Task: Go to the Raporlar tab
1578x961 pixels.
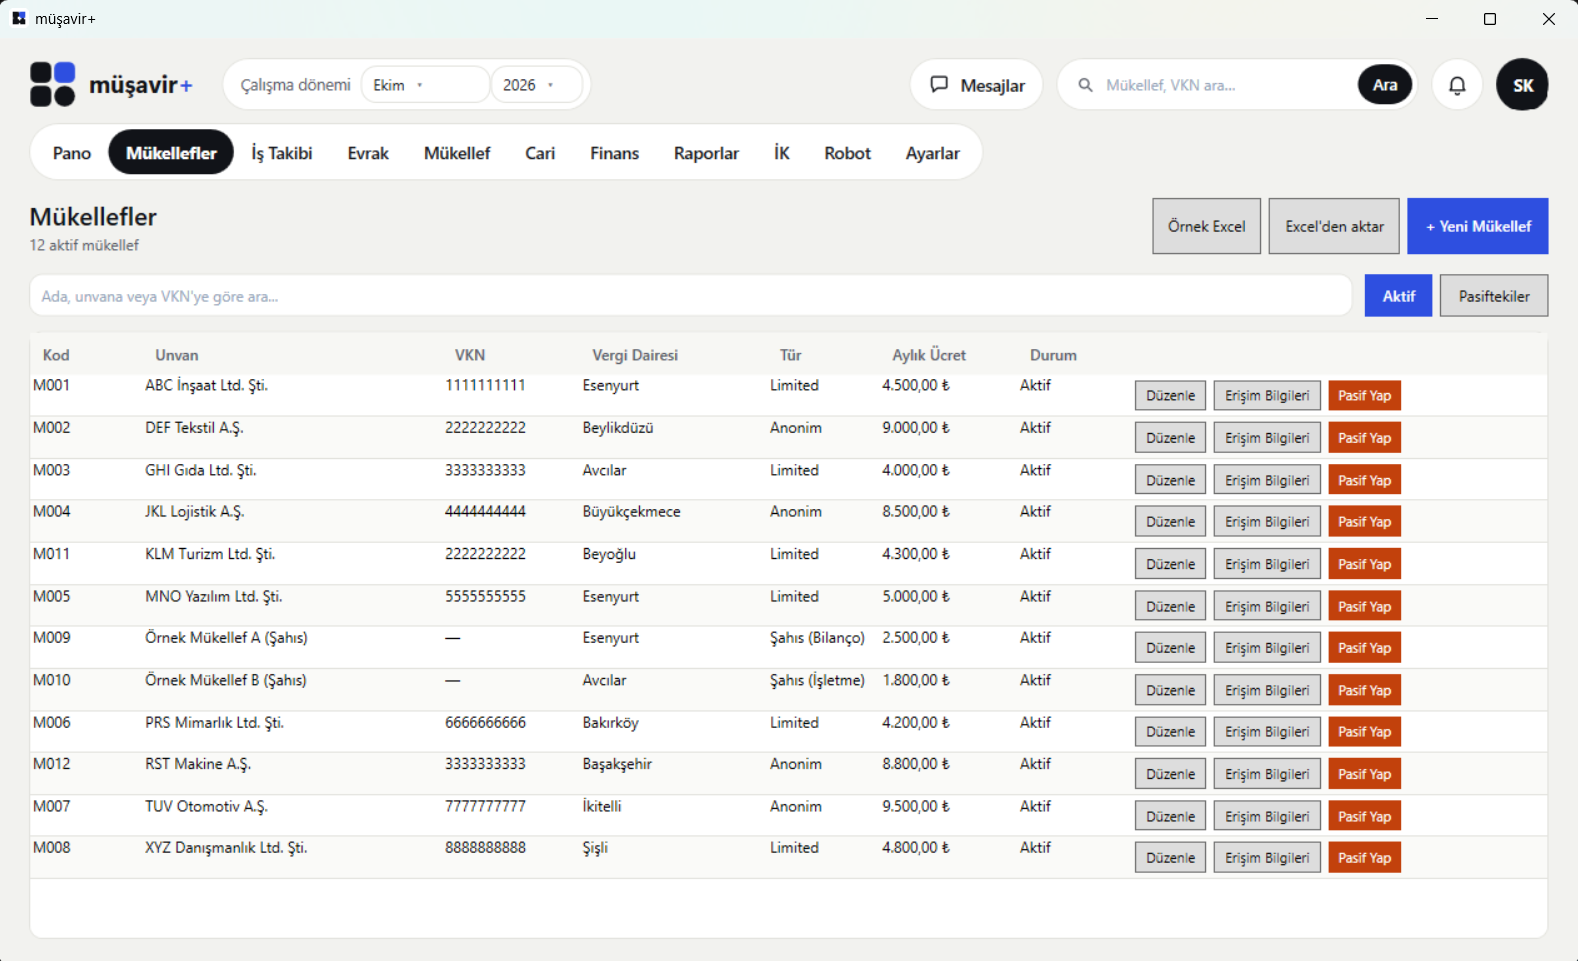Action: point(706,153)
